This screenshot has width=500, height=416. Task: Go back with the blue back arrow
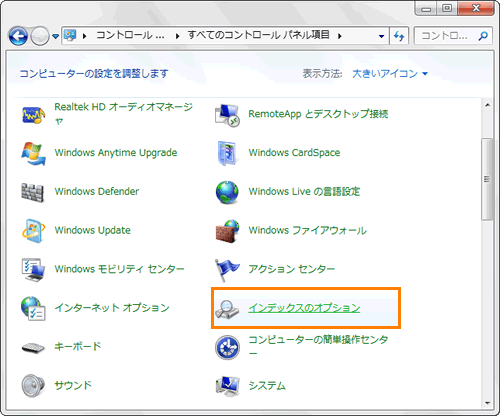tap(18, 36)
